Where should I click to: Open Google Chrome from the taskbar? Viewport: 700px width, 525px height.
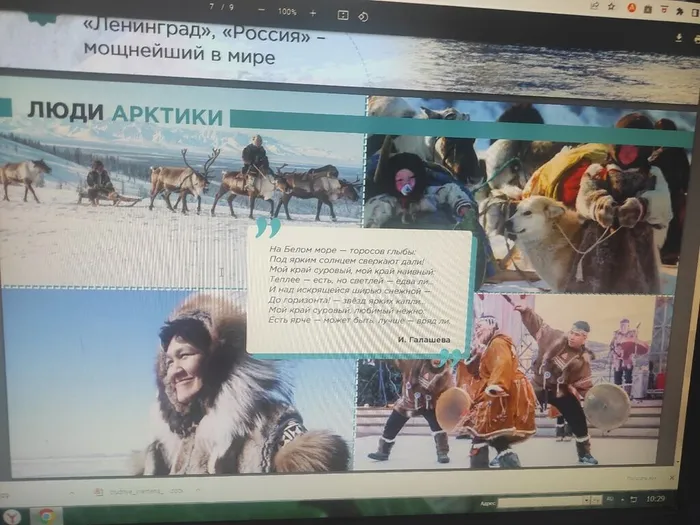pos(45,516)
